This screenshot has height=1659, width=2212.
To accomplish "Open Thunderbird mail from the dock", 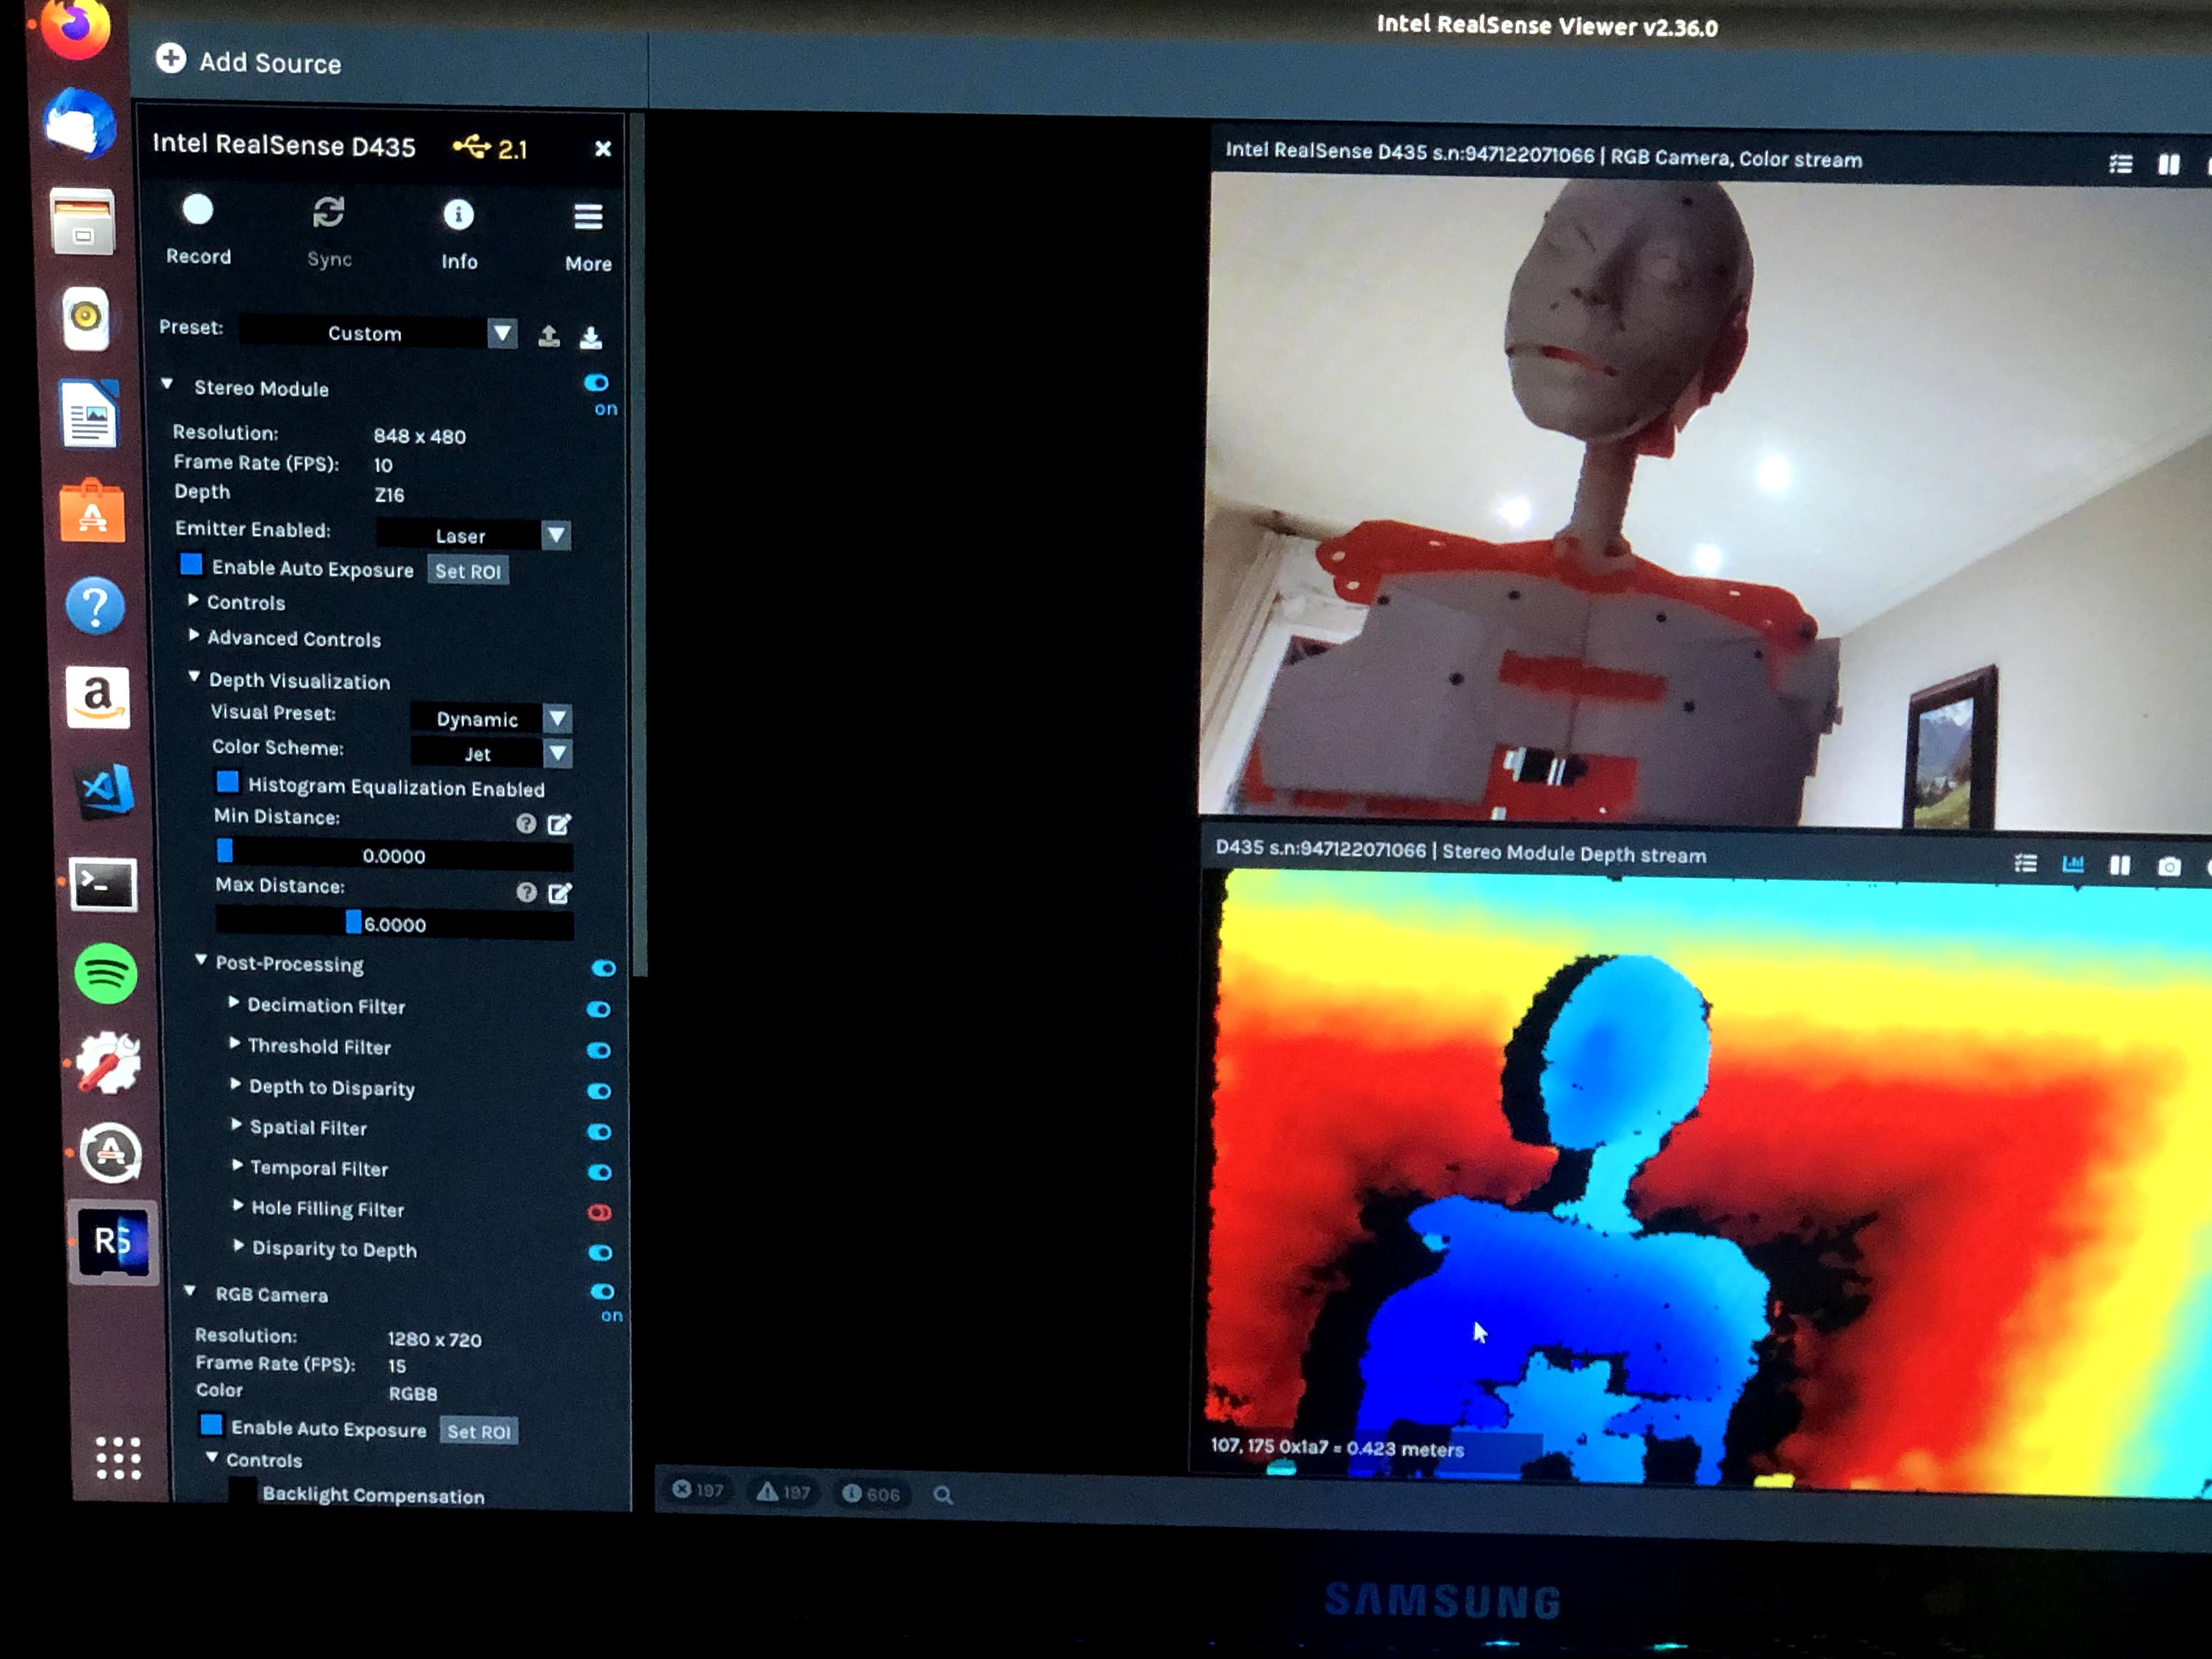I will (80, 124).
